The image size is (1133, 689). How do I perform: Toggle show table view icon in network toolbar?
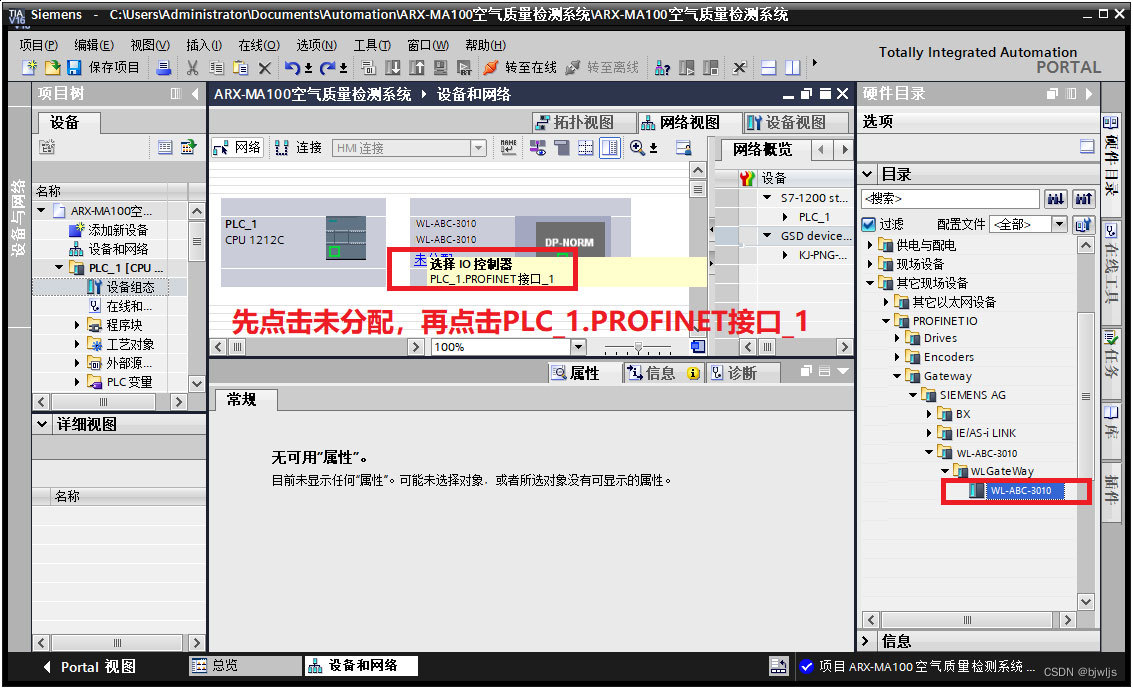click(610, 147)
